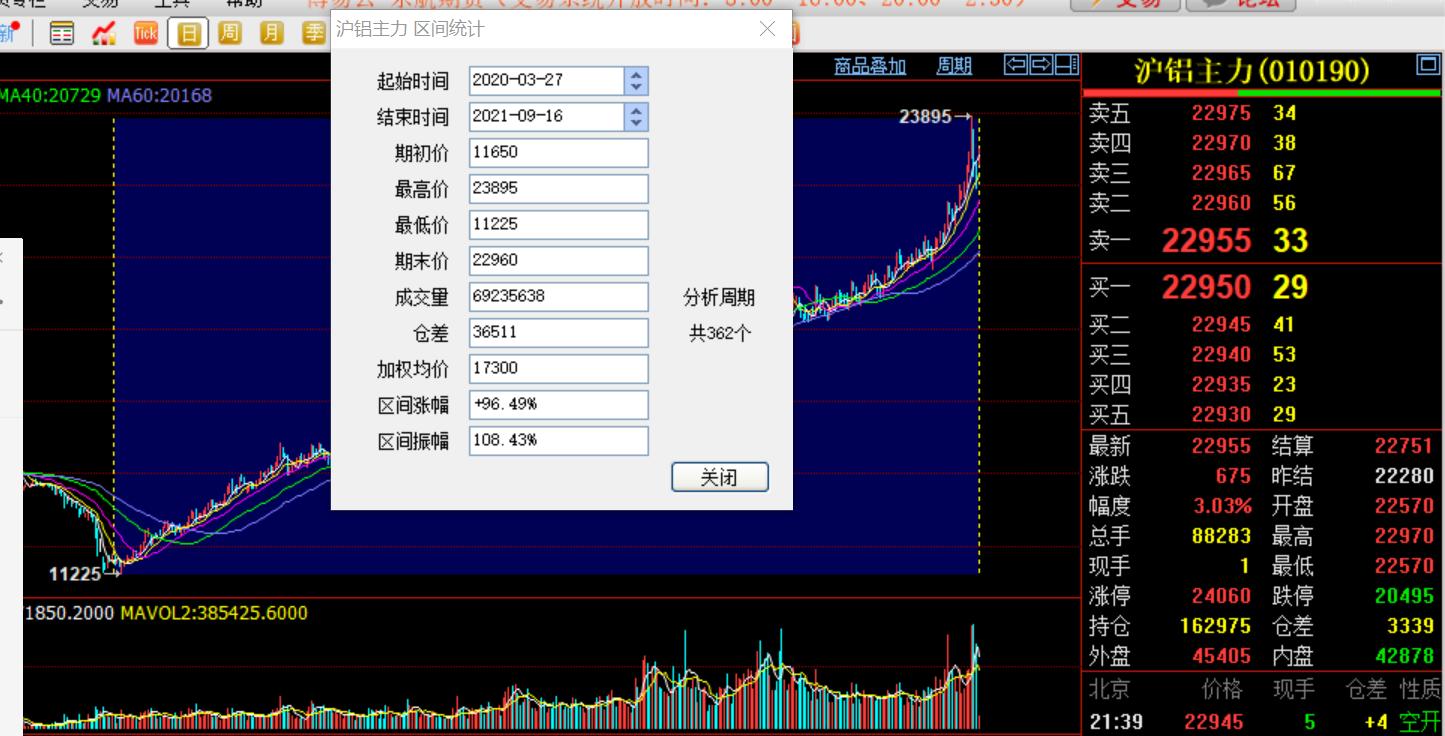Click the 涨停 value 24060

tap(1221, 596)
